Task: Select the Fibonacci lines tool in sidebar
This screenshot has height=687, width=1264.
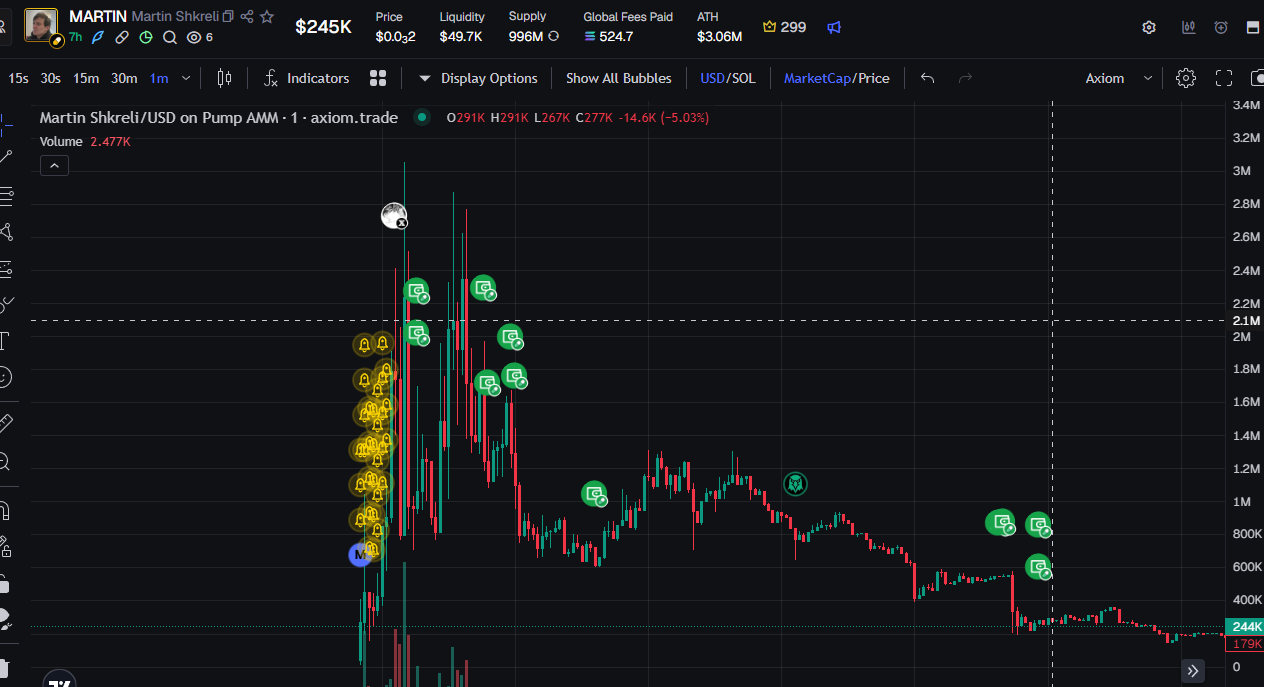Action: click(6, 195)
